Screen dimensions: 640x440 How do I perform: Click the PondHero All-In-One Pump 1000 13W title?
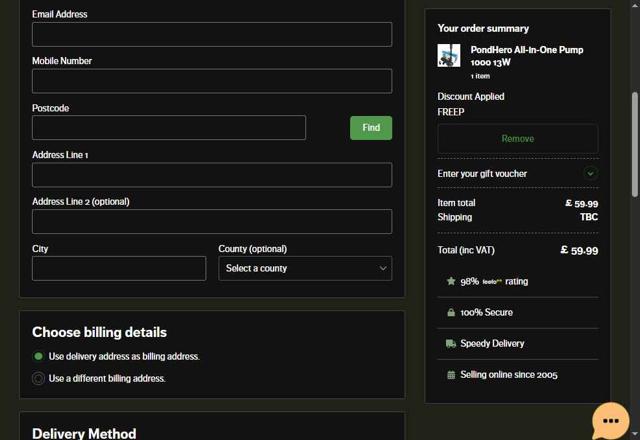click(x=527, y=56)
